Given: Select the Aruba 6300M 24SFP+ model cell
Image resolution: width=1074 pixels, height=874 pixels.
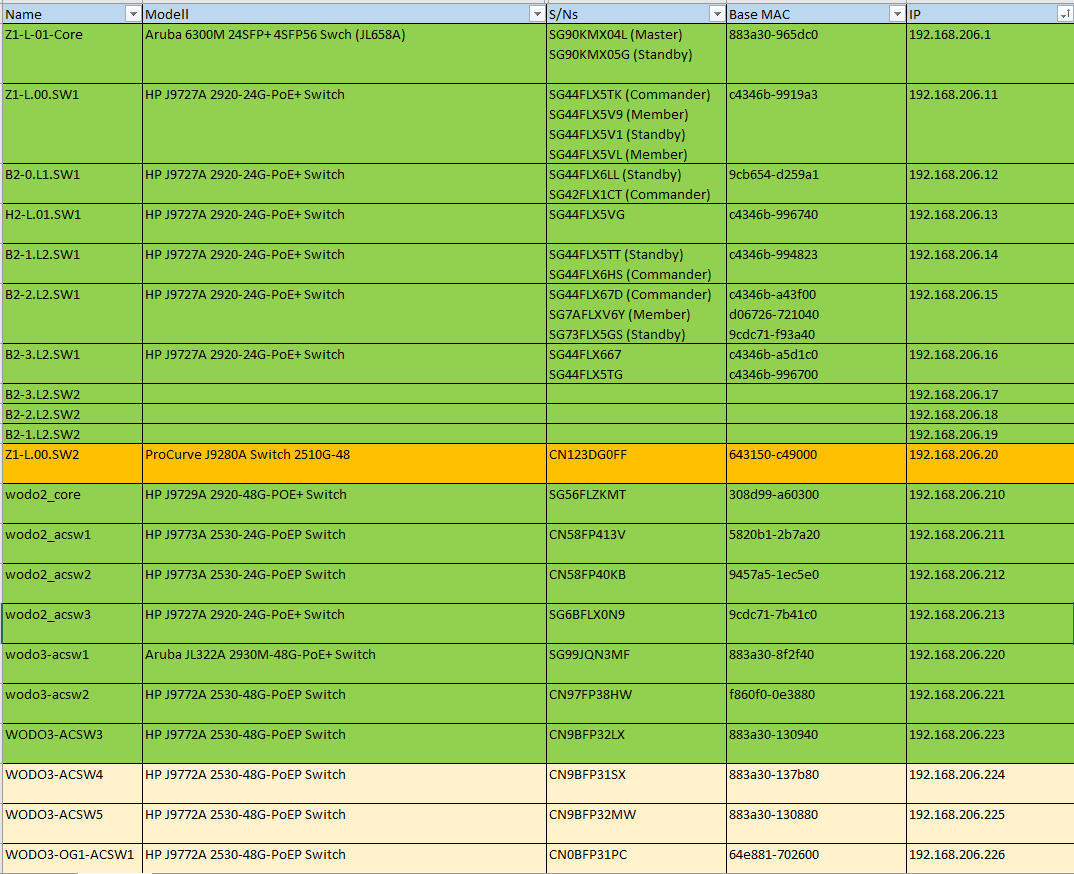Looking at the screenshot, I should (344, 54).
